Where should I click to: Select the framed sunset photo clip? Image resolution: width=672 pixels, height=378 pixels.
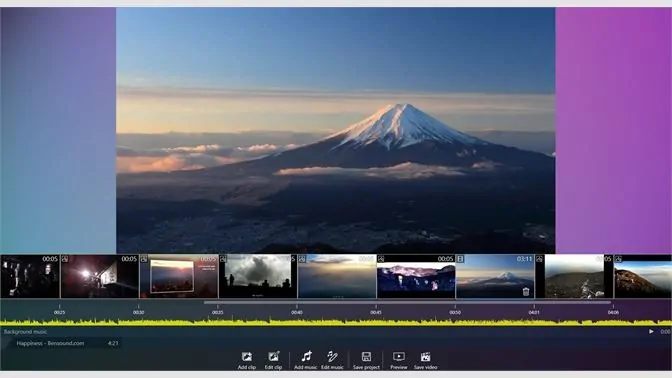[179, 276]
